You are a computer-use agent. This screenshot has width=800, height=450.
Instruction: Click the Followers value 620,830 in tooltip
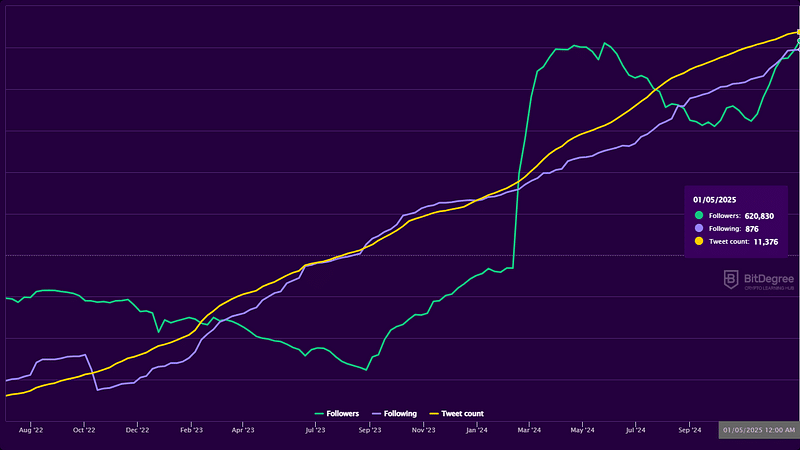[762, 215]
